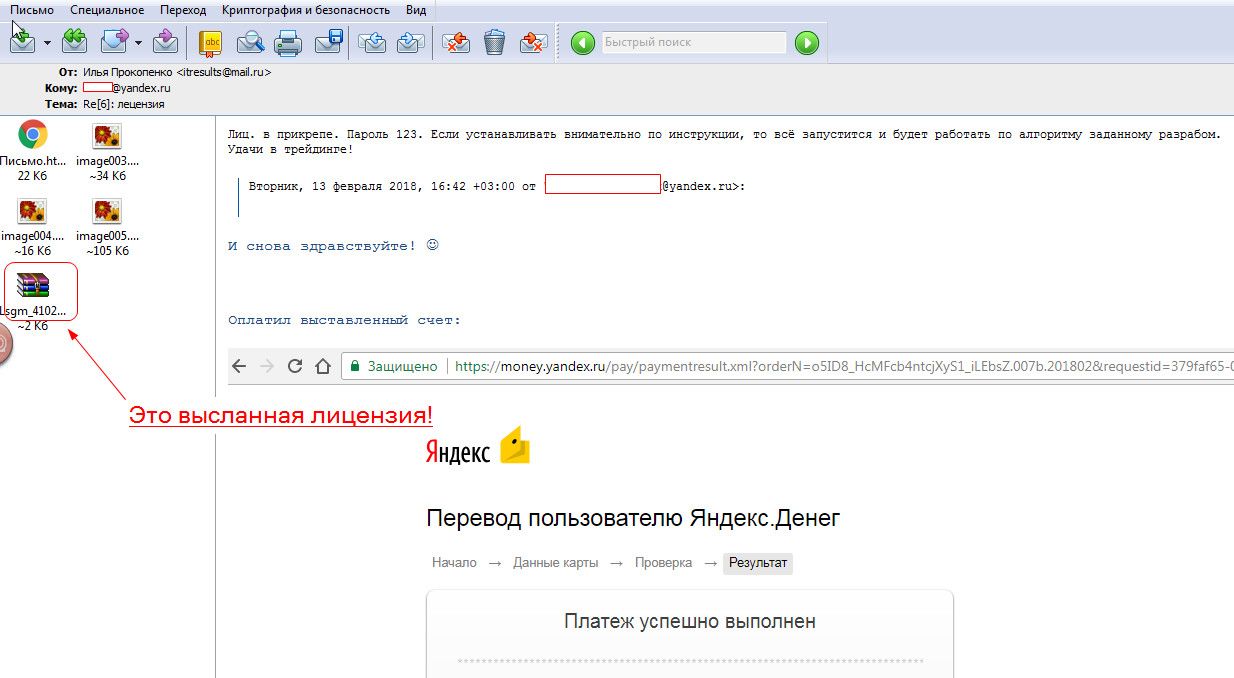Expand the Forward button's dropdown arrow
This screenshot has height=678, width=1234.
pyautogui.click(x=138, y=43)
